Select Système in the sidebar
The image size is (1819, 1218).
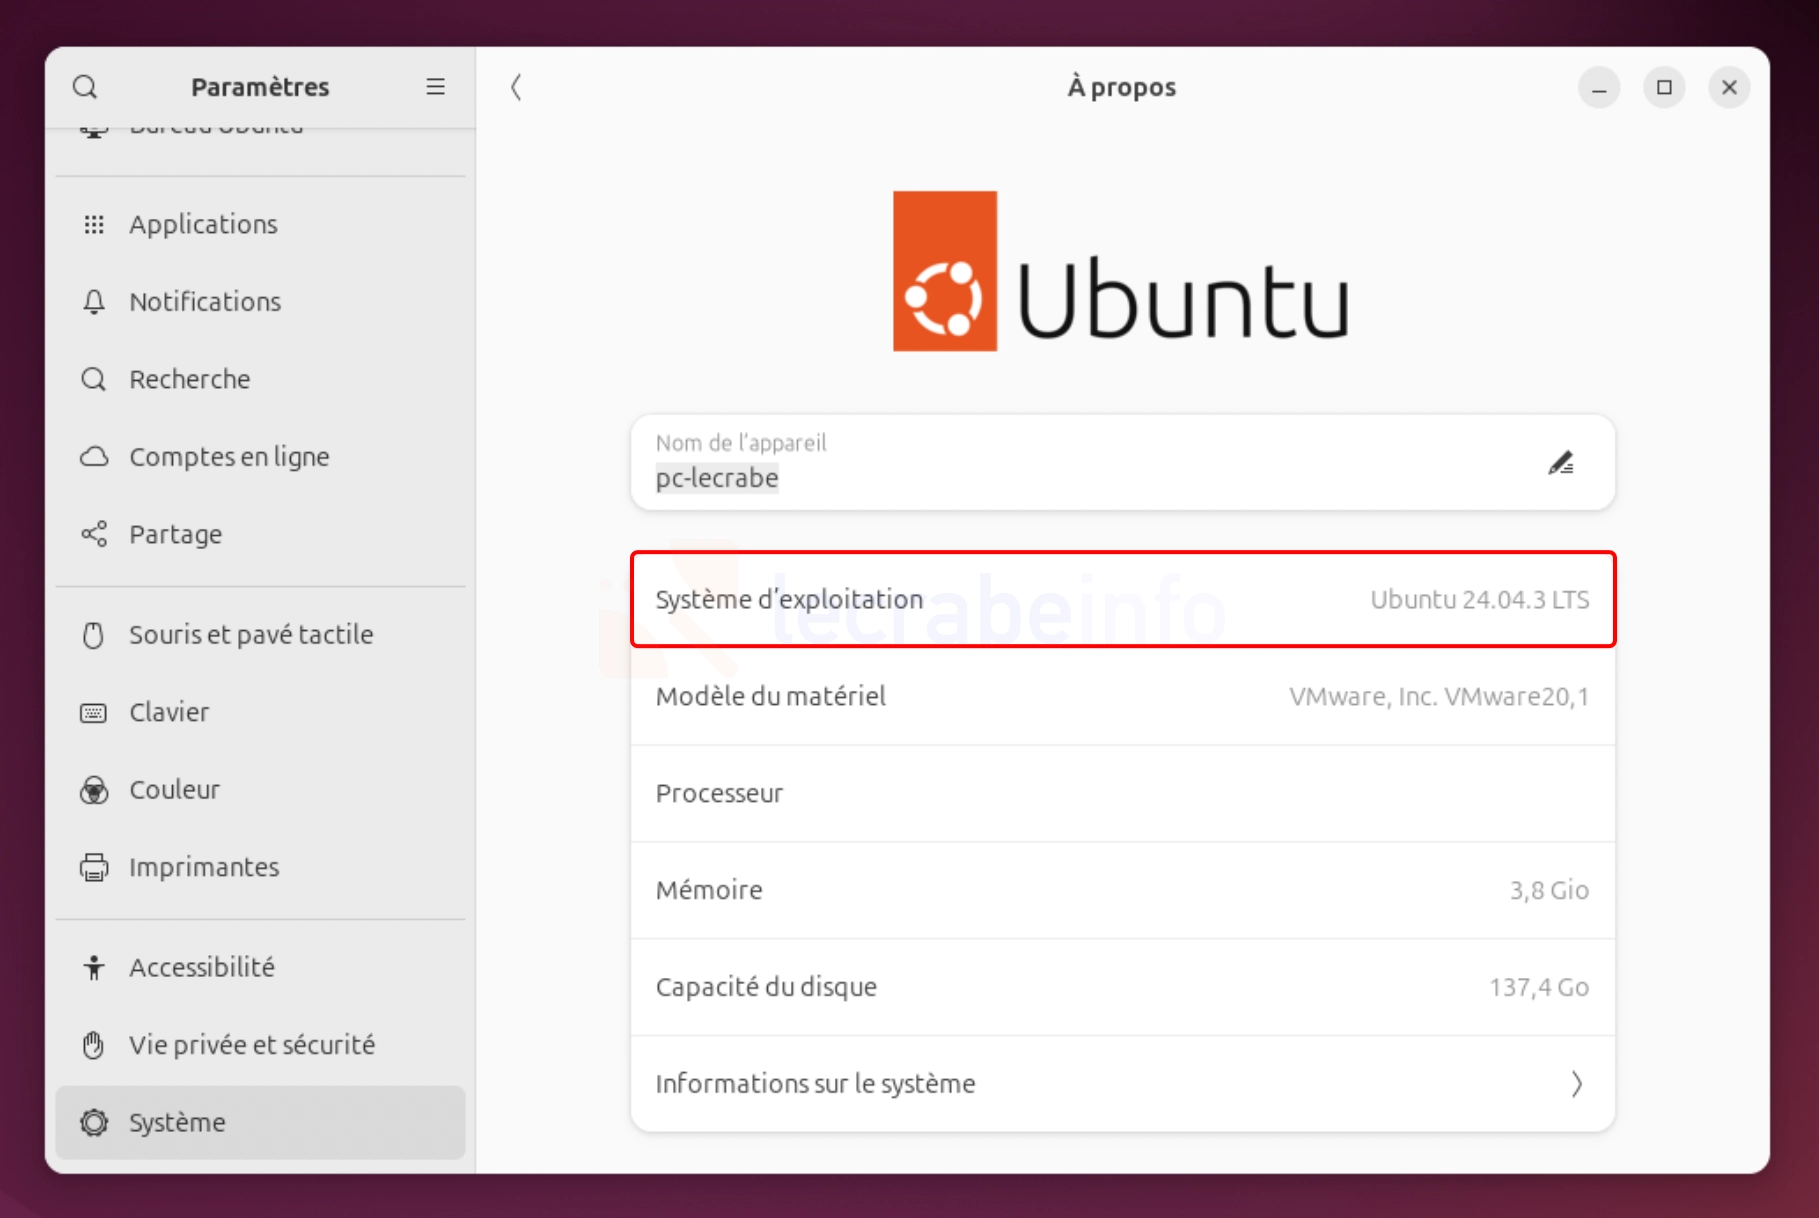tap(261, 1122)
